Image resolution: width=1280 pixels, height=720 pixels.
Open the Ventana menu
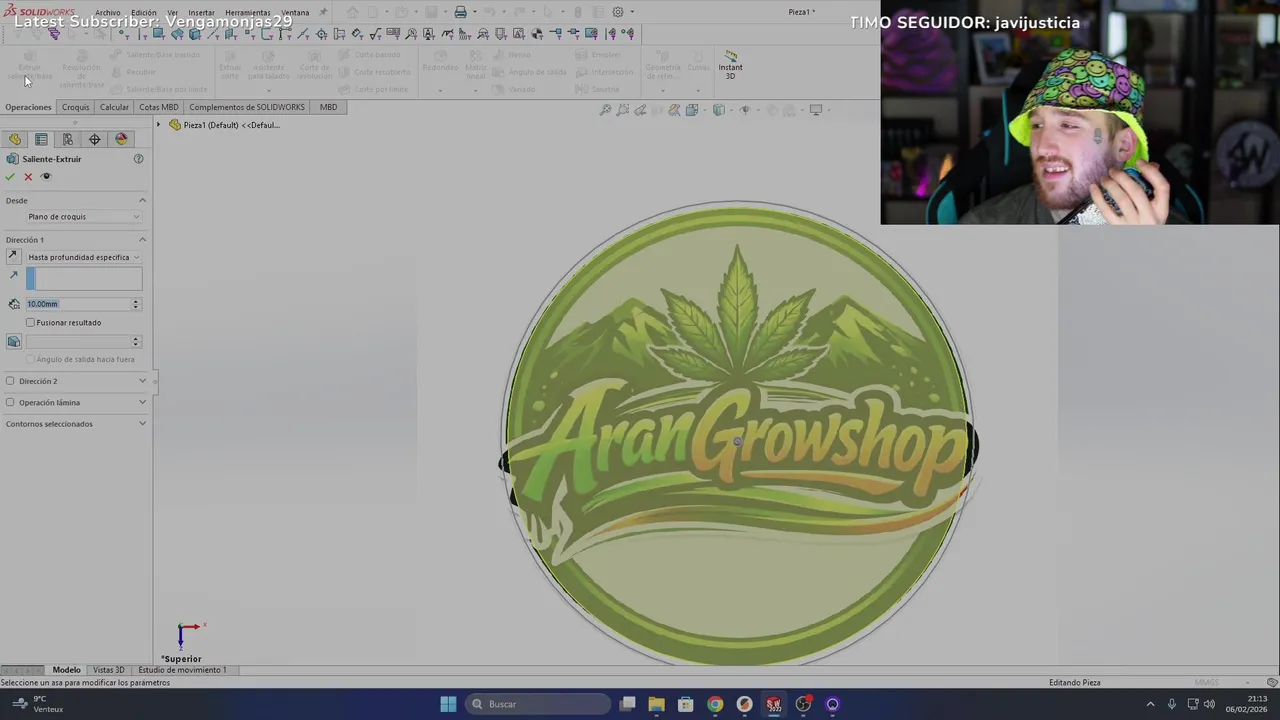(295, 13)
